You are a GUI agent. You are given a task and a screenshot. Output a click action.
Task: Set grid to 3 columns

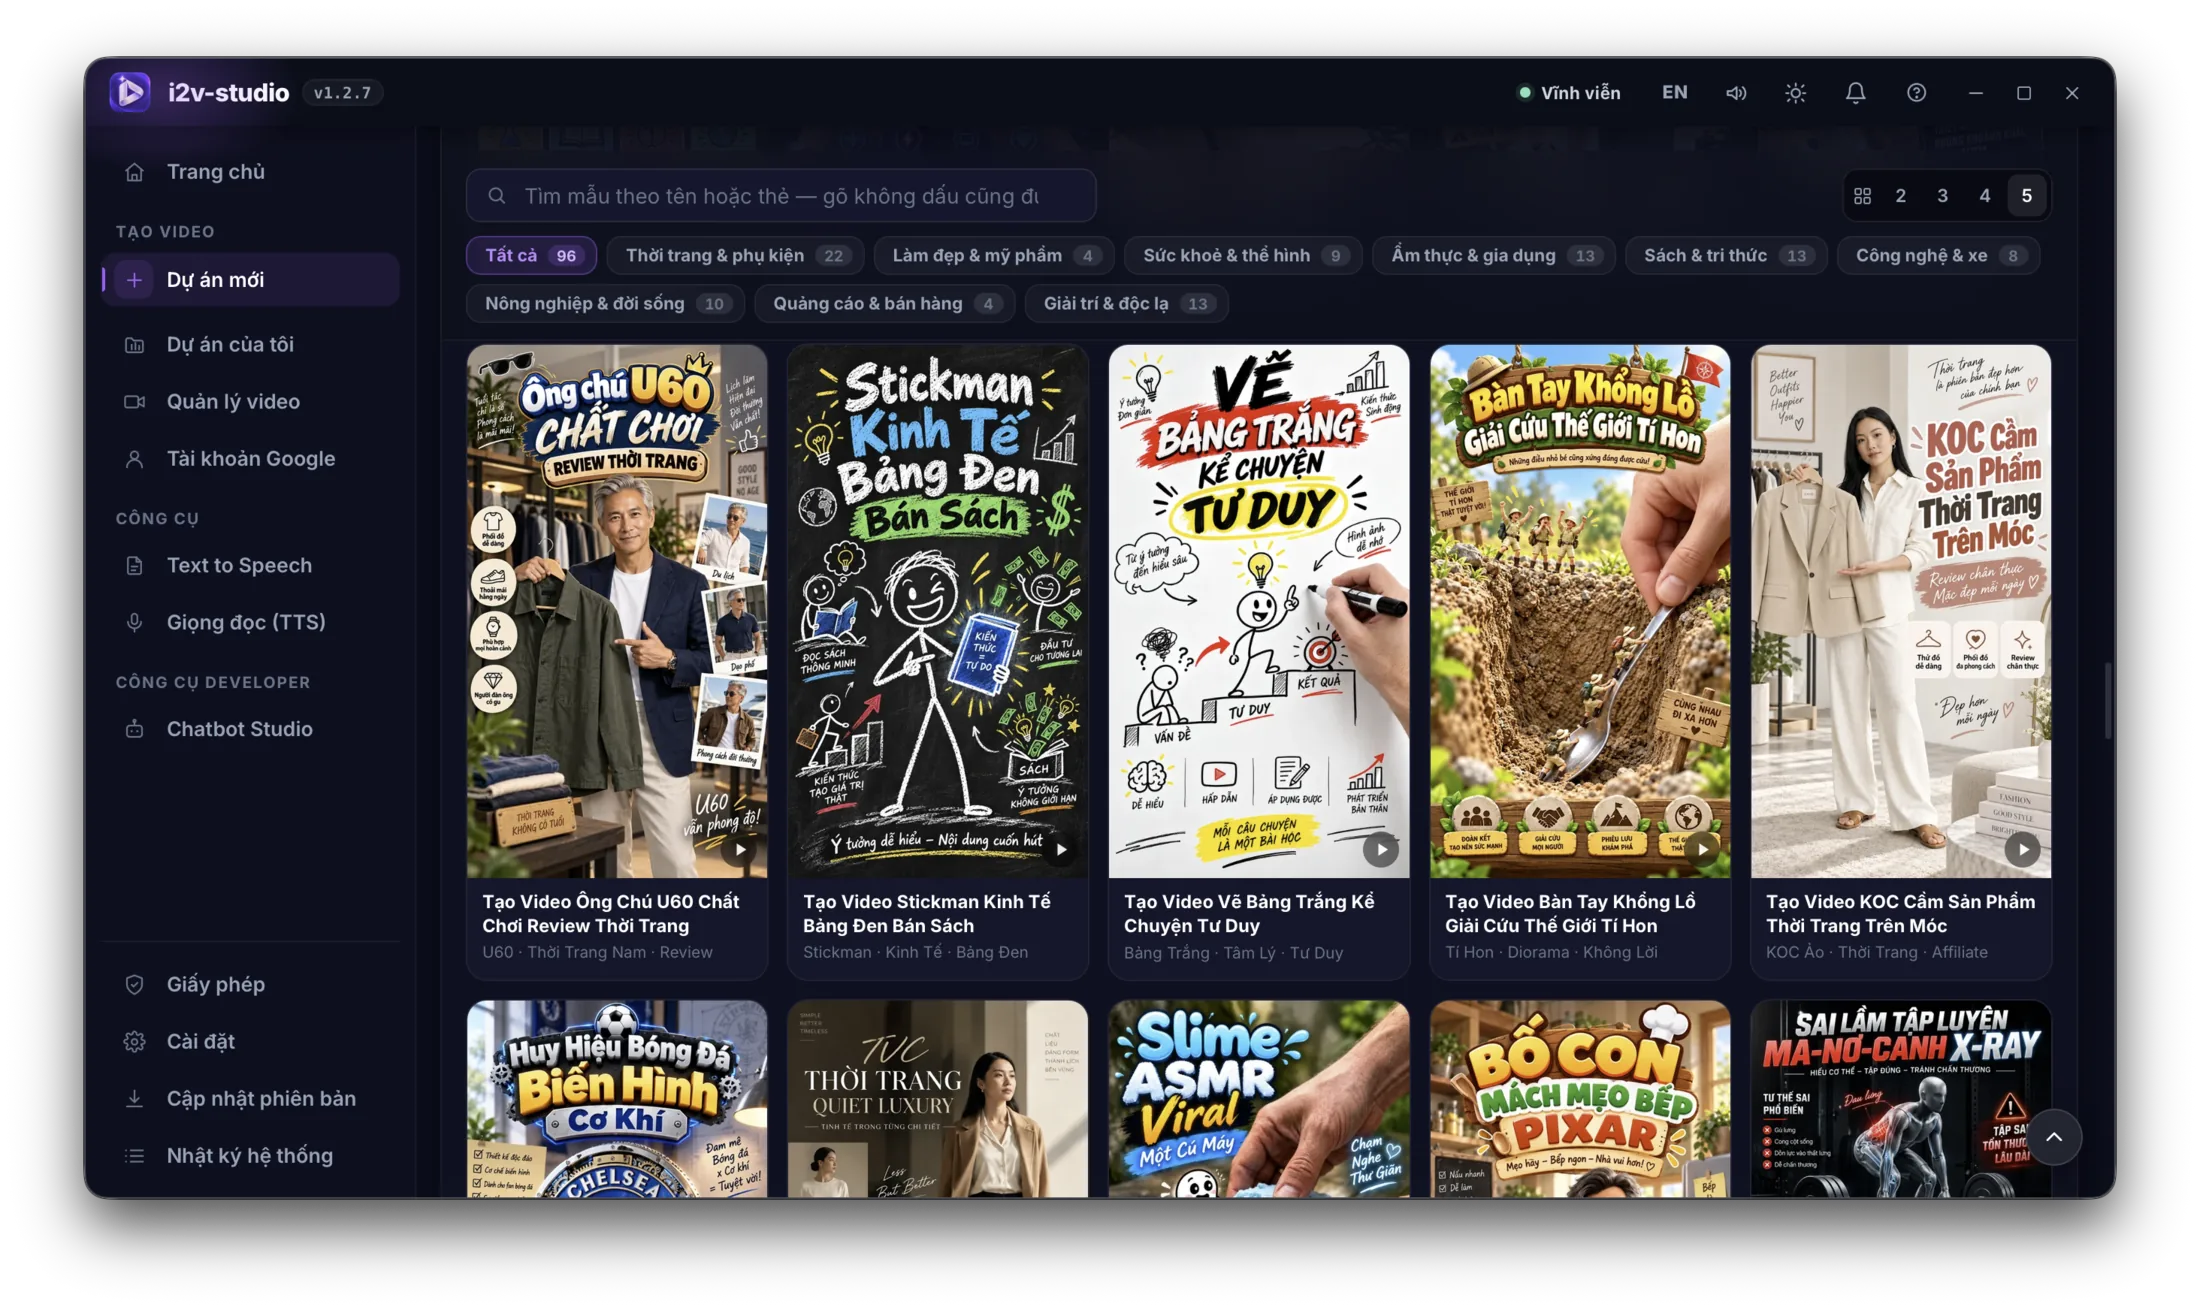(1942, 196)
